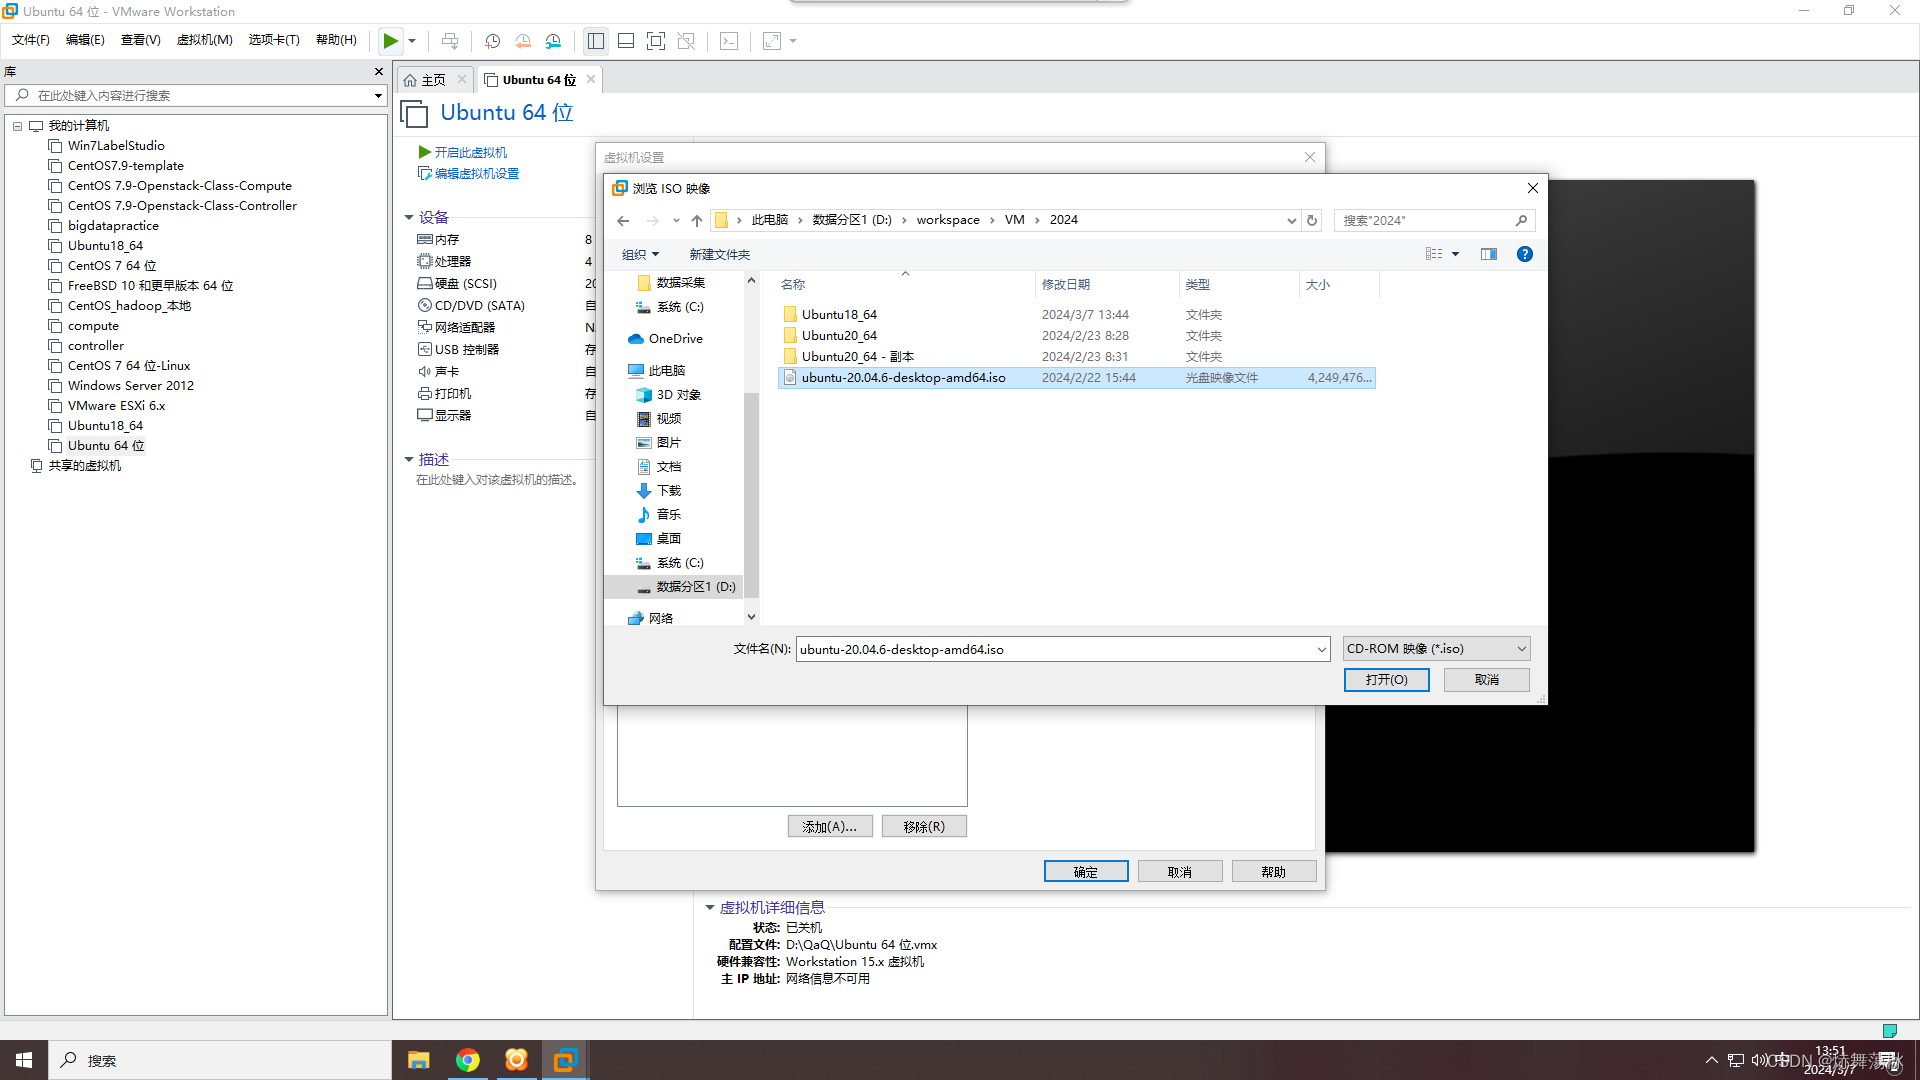Open the 组织 dropdown menu
1920x1080 pixels.
click(641, 254)
